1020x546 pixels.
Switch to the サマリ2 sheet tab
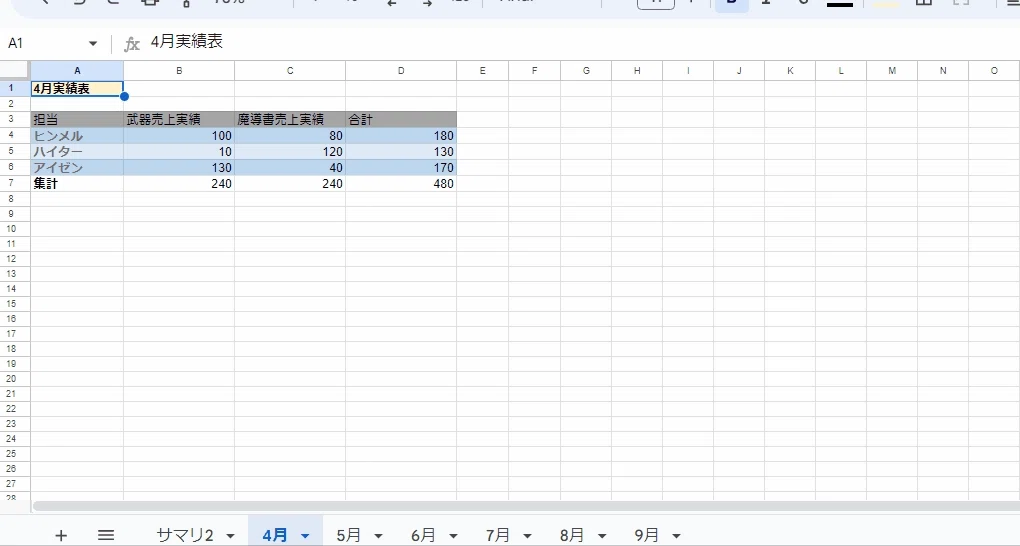[185, 535]
